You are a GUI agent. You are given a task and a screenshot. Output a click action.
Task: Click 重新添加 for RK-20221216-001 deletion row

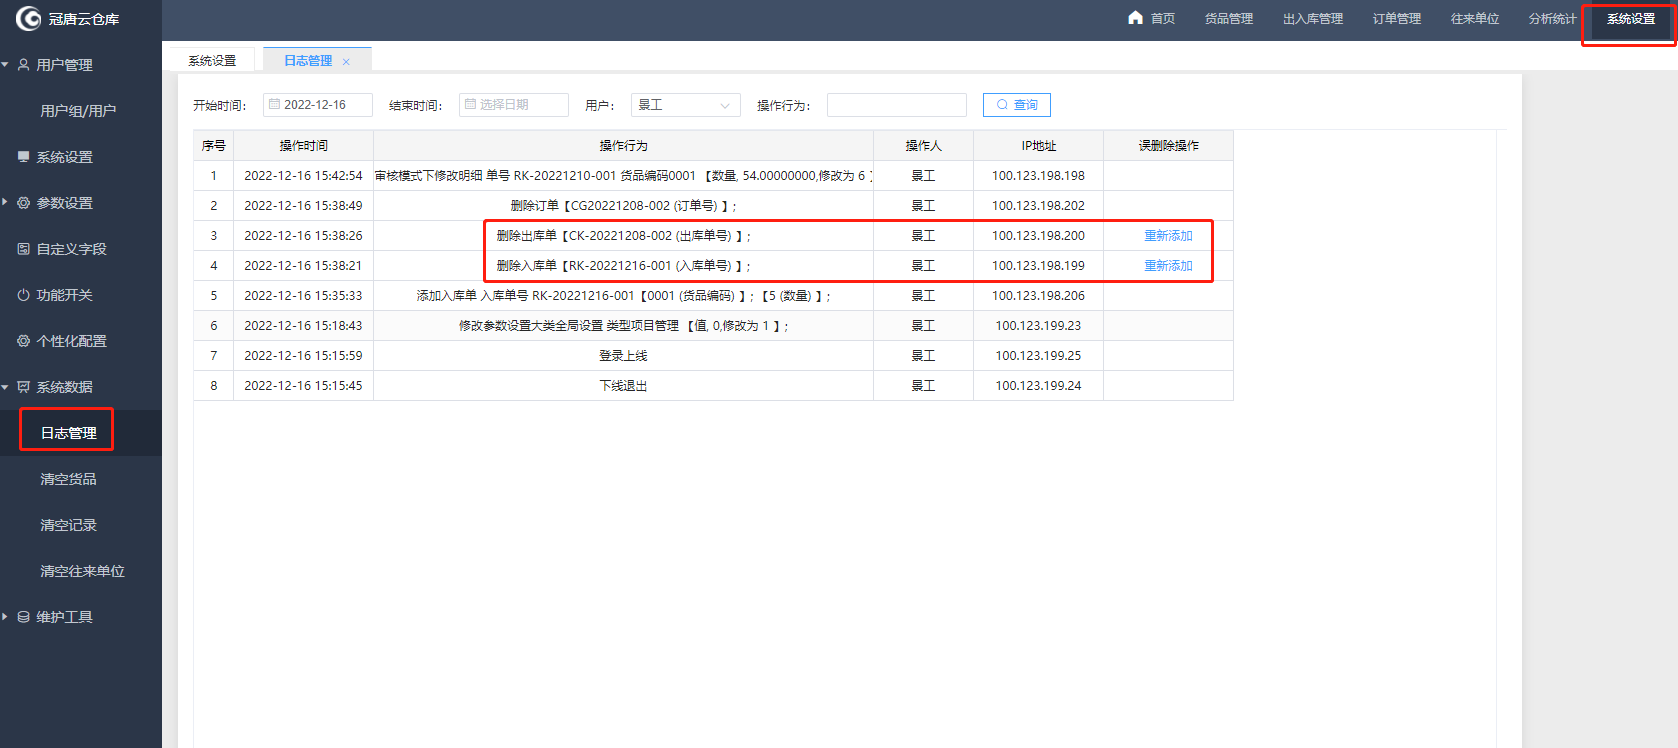click(x=1168, y=265)
